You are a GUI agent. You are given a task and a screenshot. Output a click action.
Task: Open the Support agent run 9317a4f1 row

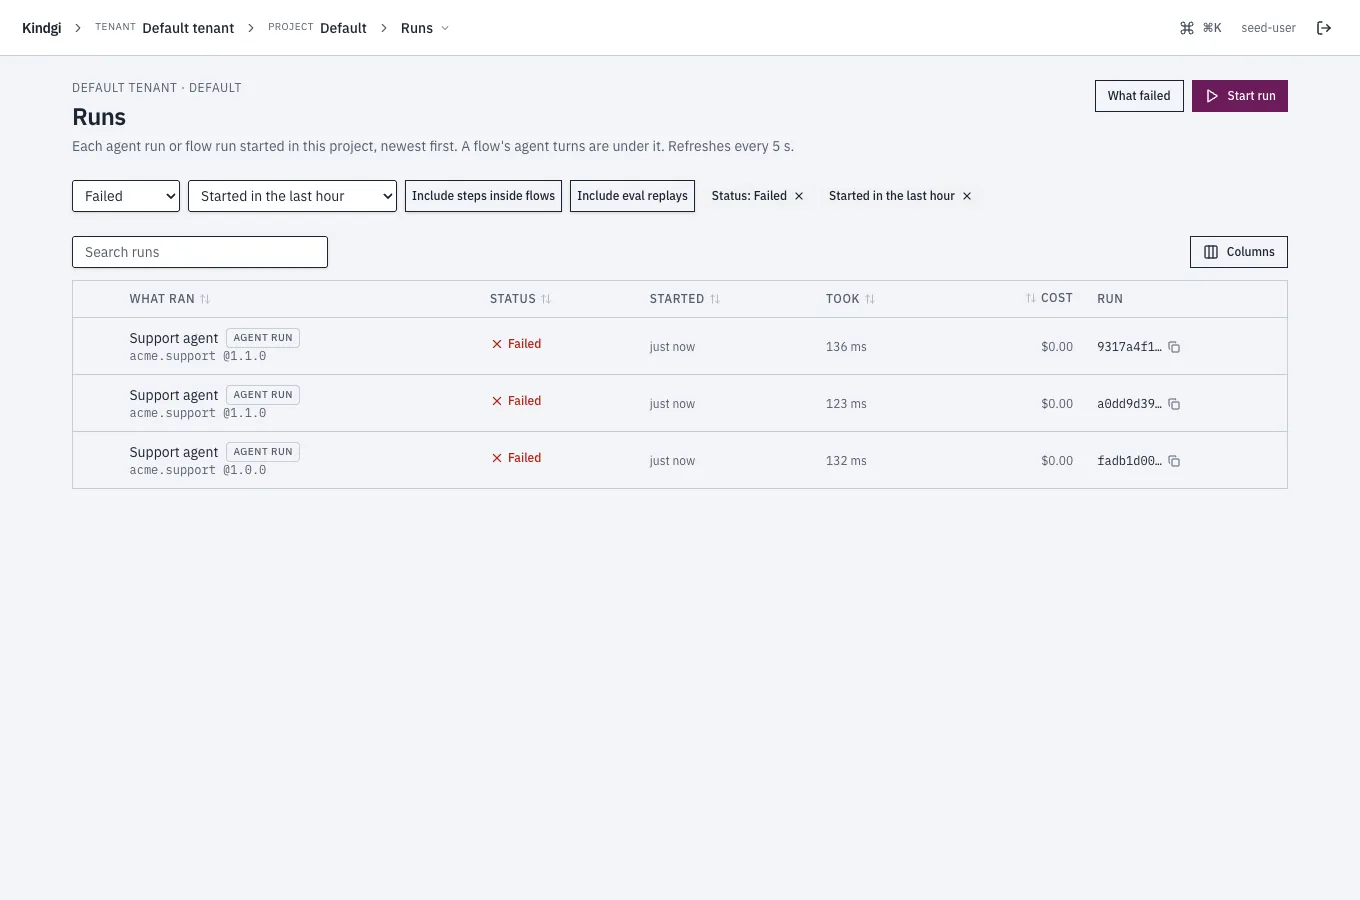tap(680, 346)
